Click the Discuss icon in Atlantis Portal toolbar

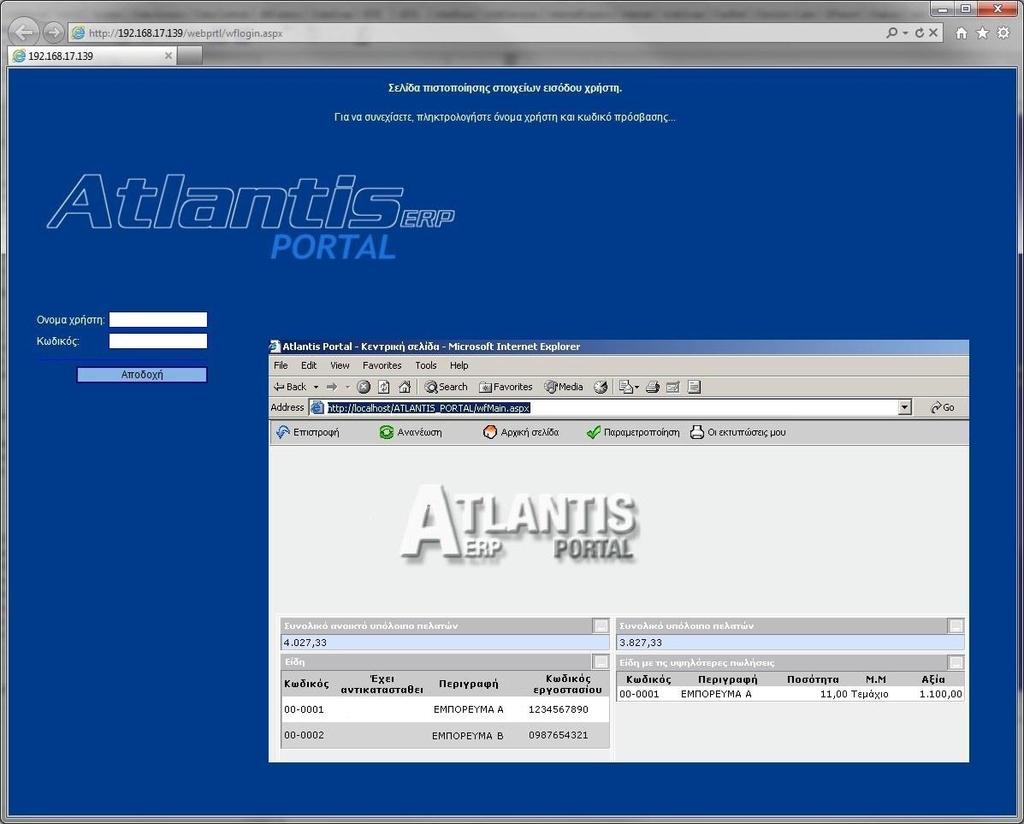[694, 387]
